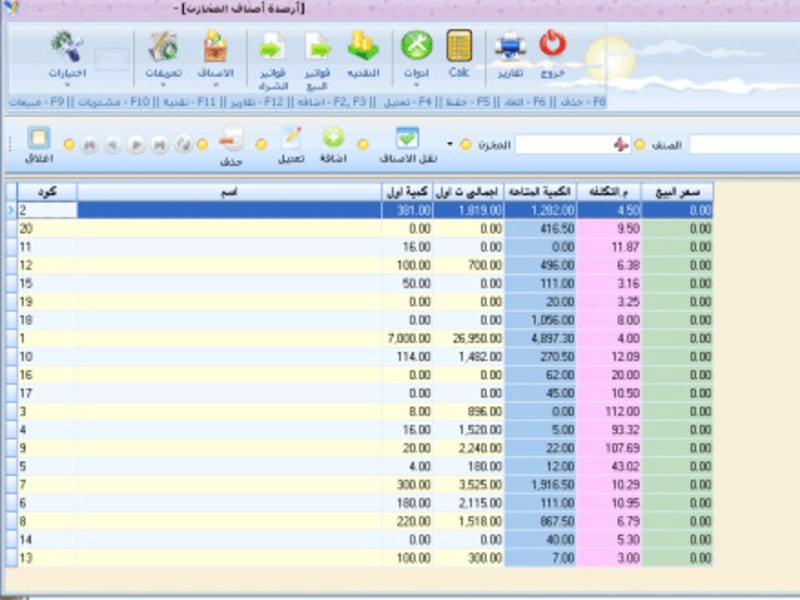Go to the previous record navigation button
This screenshot has height=600, width=800.
click(112, 145)
